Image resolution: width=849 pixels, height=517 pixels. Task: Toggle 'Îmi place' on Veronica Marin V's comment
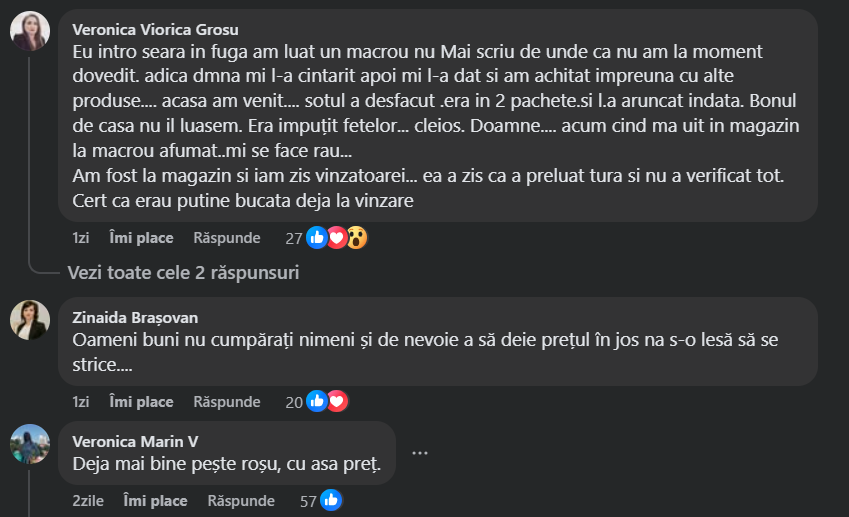155,500
